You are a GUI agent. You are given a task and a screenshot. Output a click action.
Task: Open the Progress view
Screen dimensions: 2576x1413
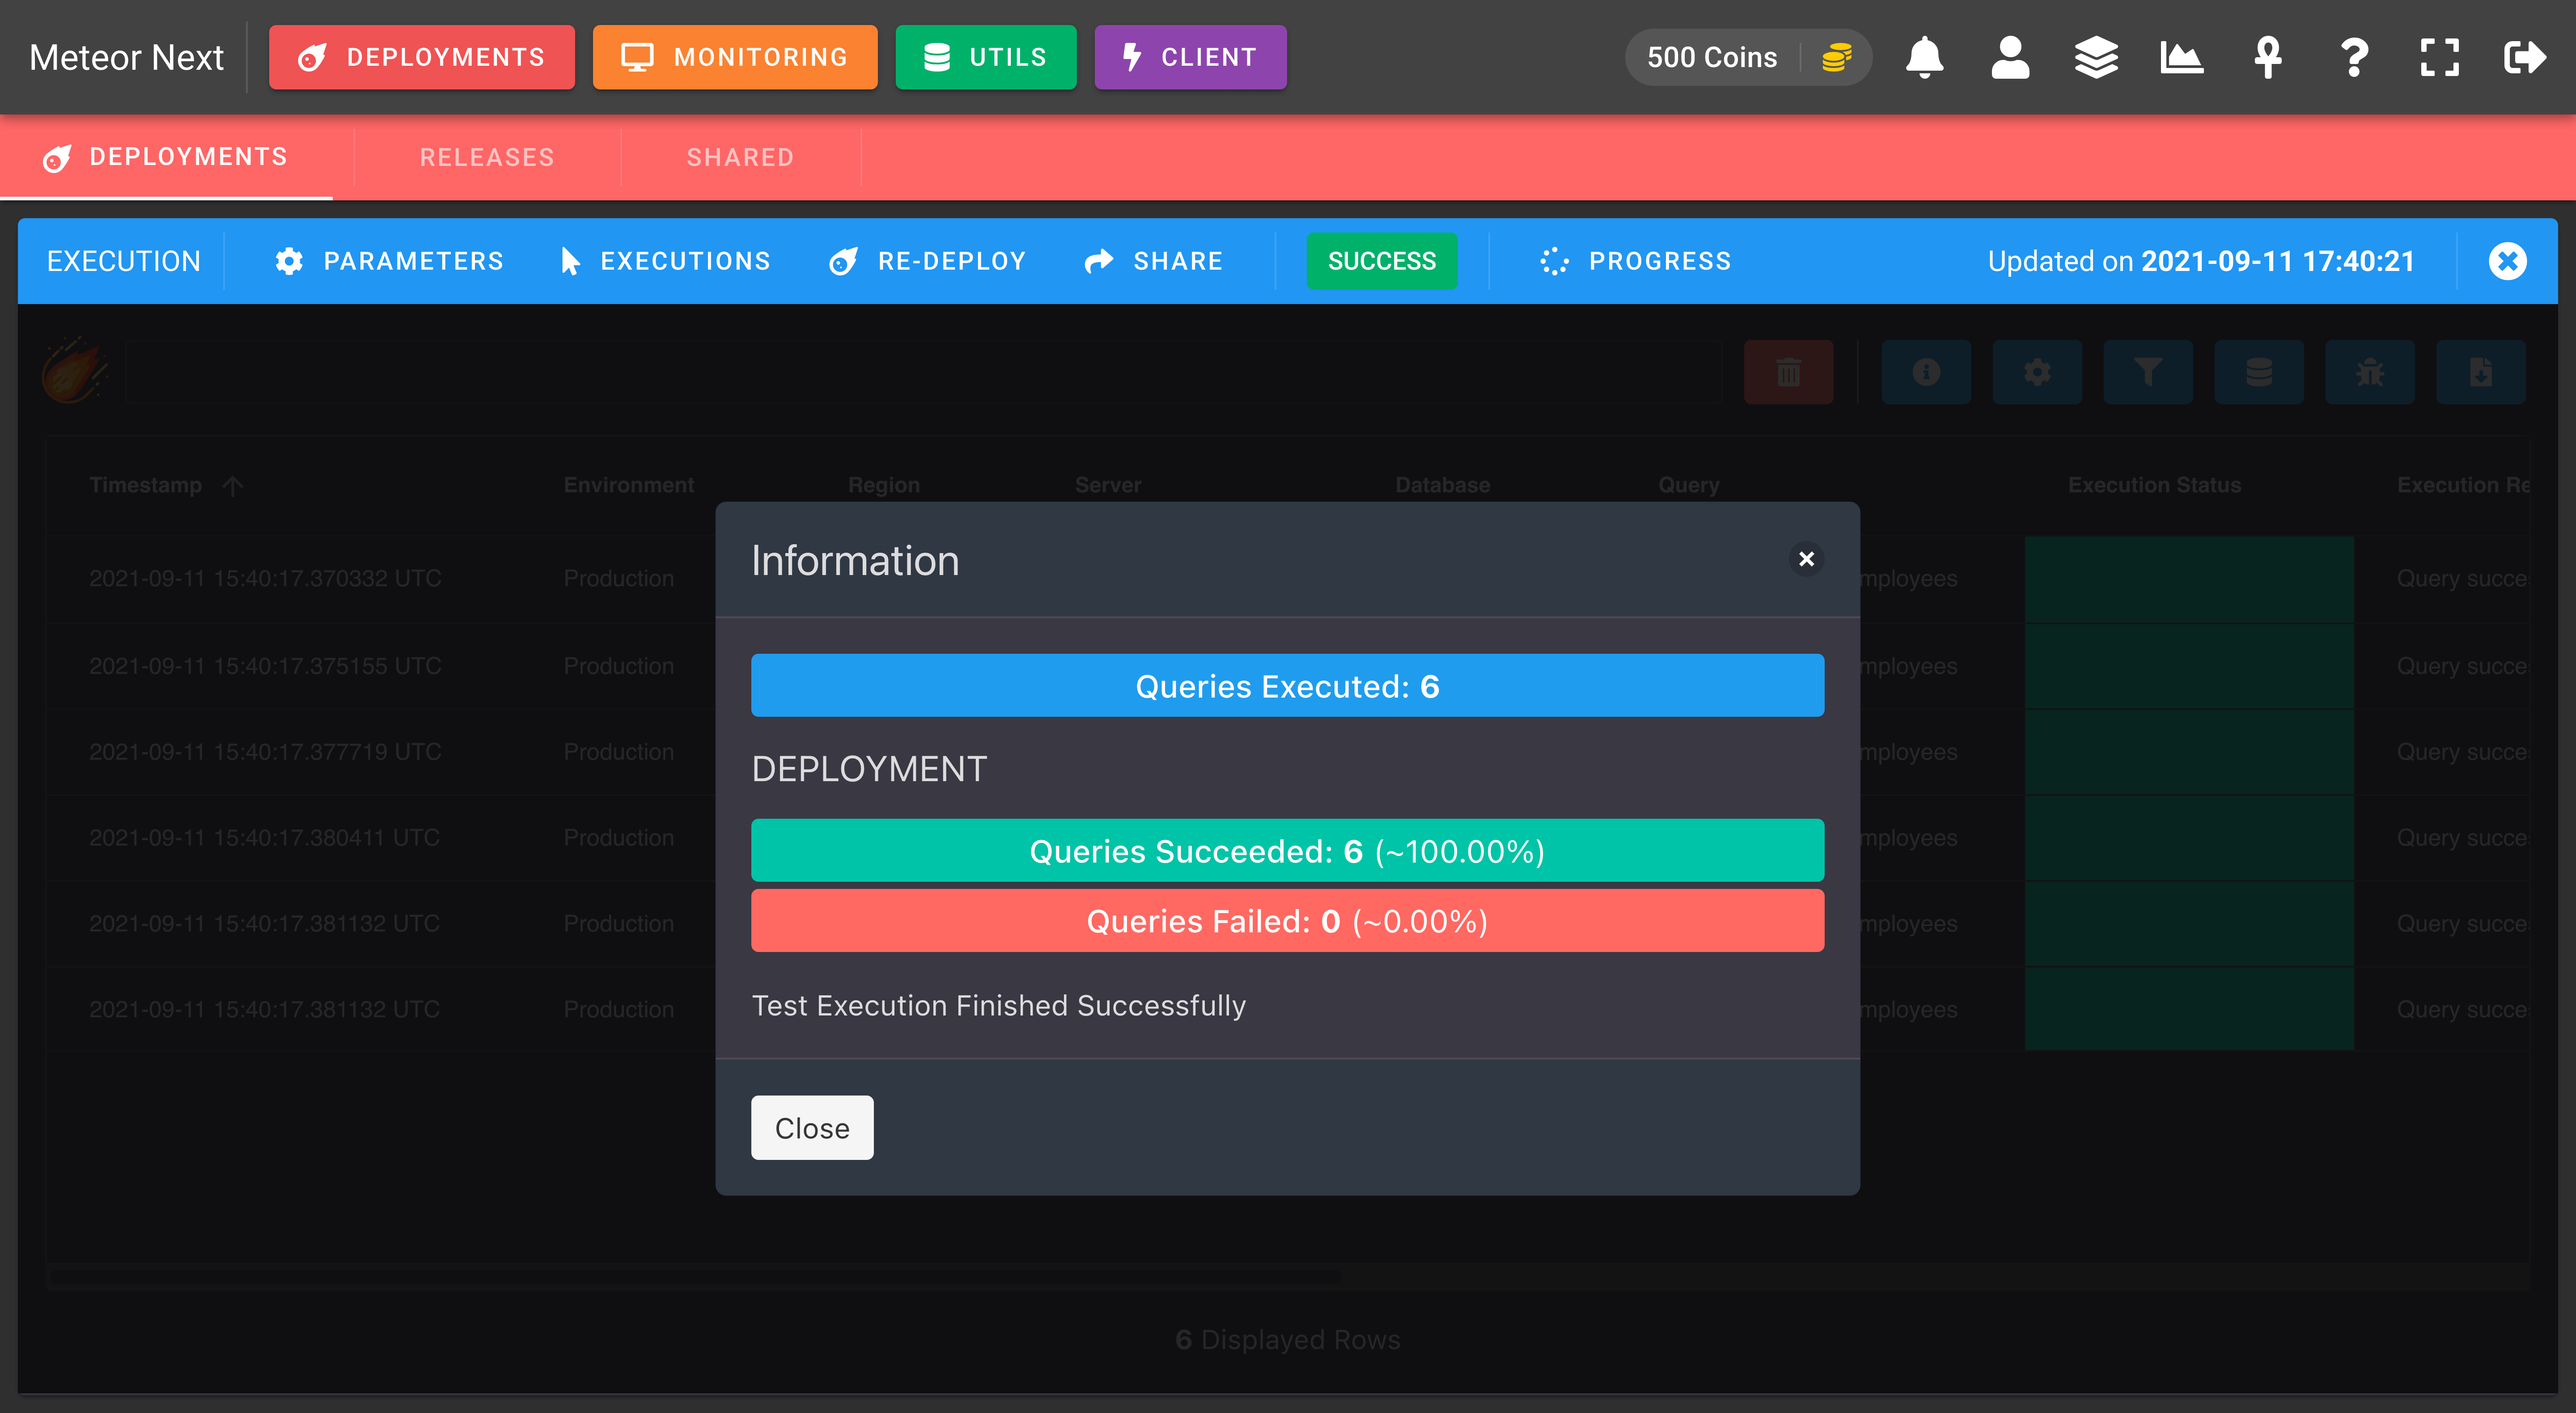tap(1636, 261)
